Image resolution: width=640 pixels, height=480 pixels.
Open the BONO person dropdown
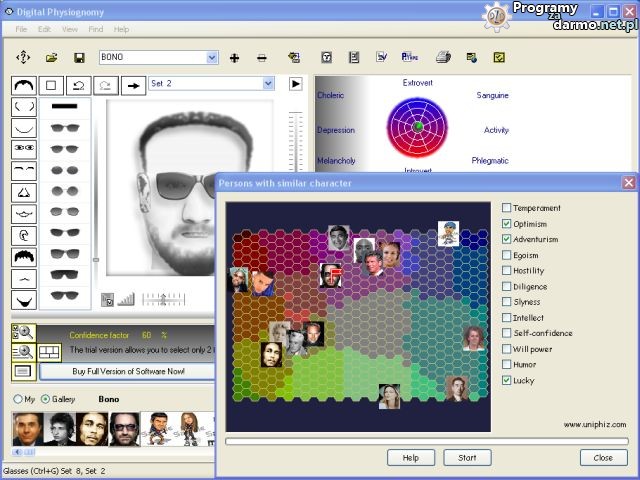tap(212, 58)
